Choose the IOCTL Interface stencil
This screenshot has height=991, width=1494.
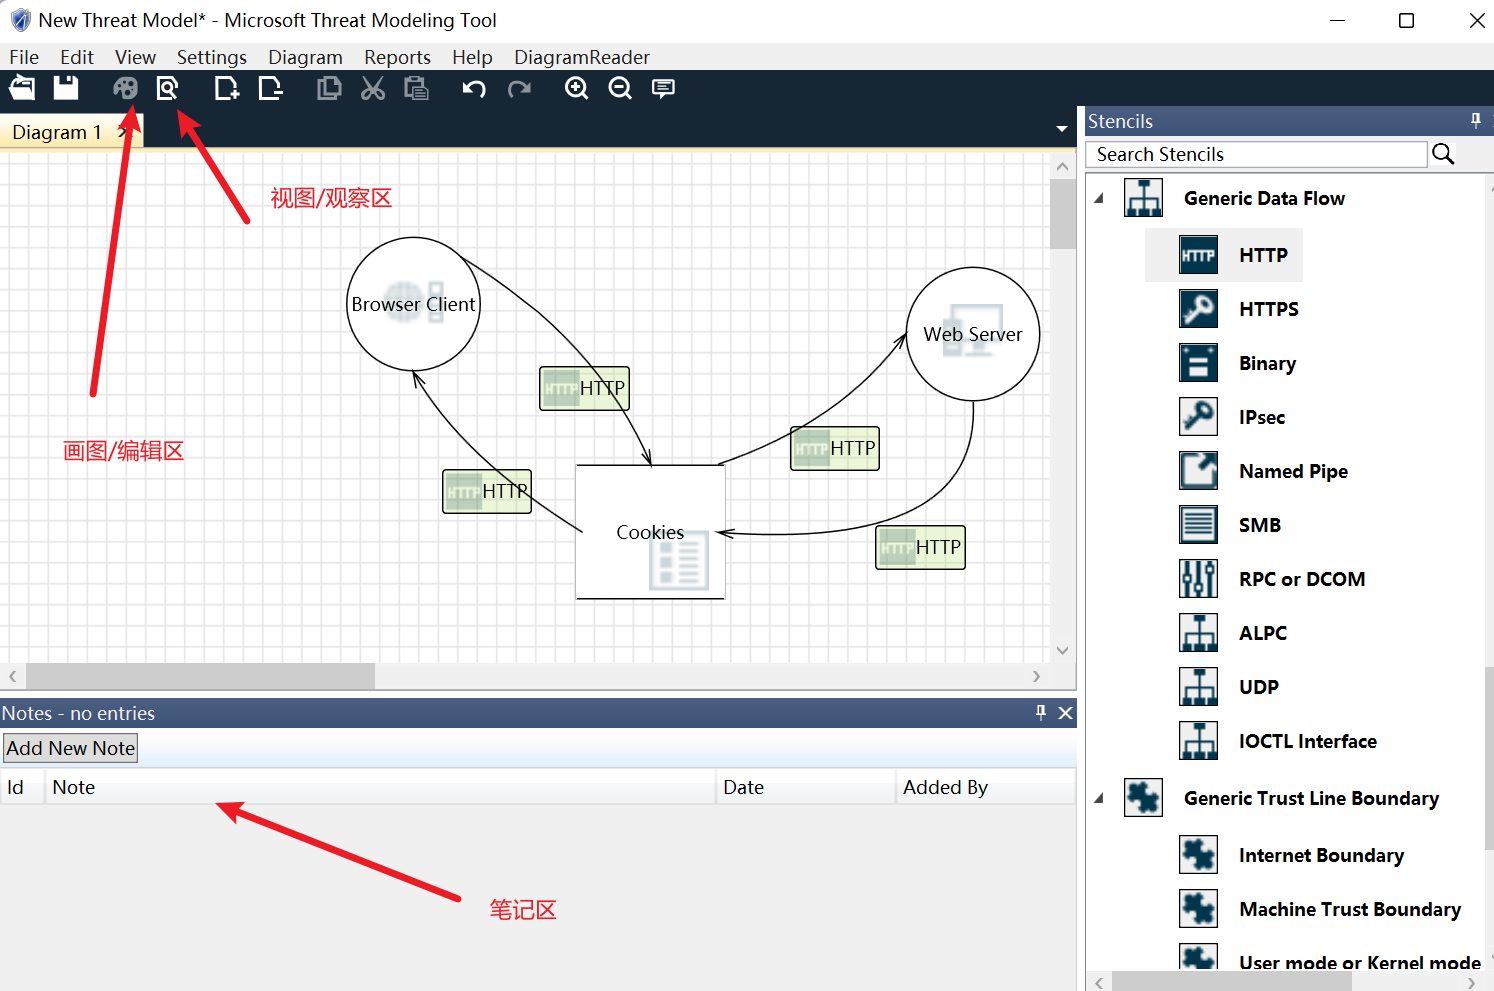[x=1278, y=741]
